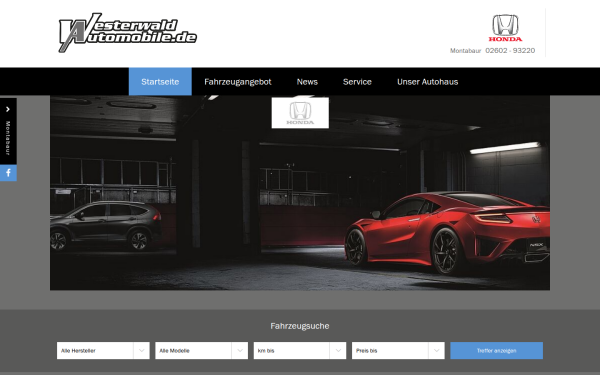Screen dimensions: 600x375
Task: Open the Fahrzeugangebot menu
Action: coord(238,82)
